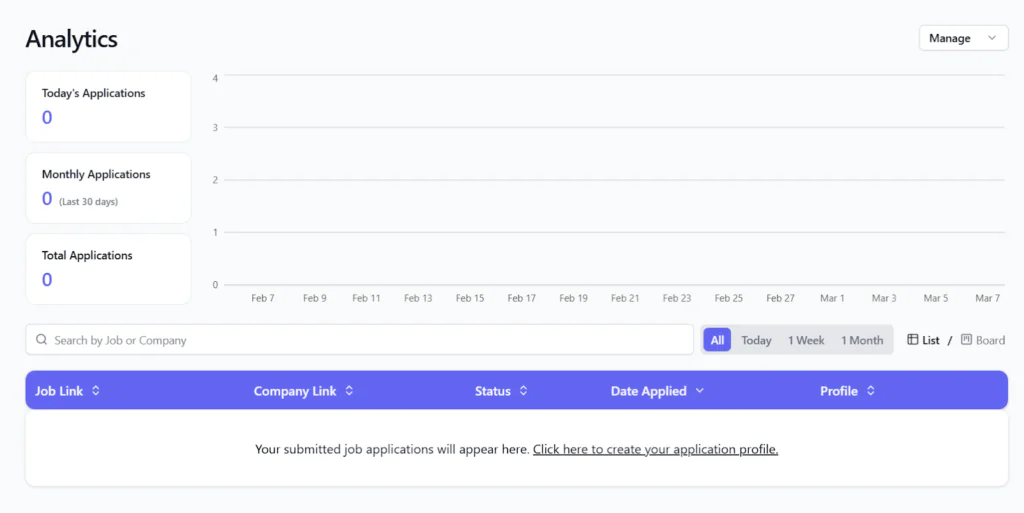The width and height of the screenshot is (1024, 513).
Task: Click the create application profile link
Action: coord(655,449)
